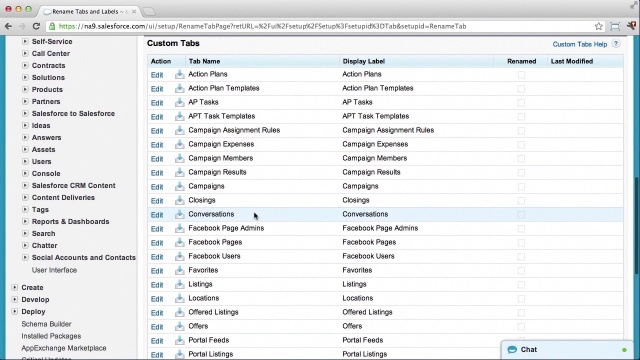This screenshot has height=360, width=640.
Task: Open Schema Builder in the sidebar
Action: coord(46,324)
